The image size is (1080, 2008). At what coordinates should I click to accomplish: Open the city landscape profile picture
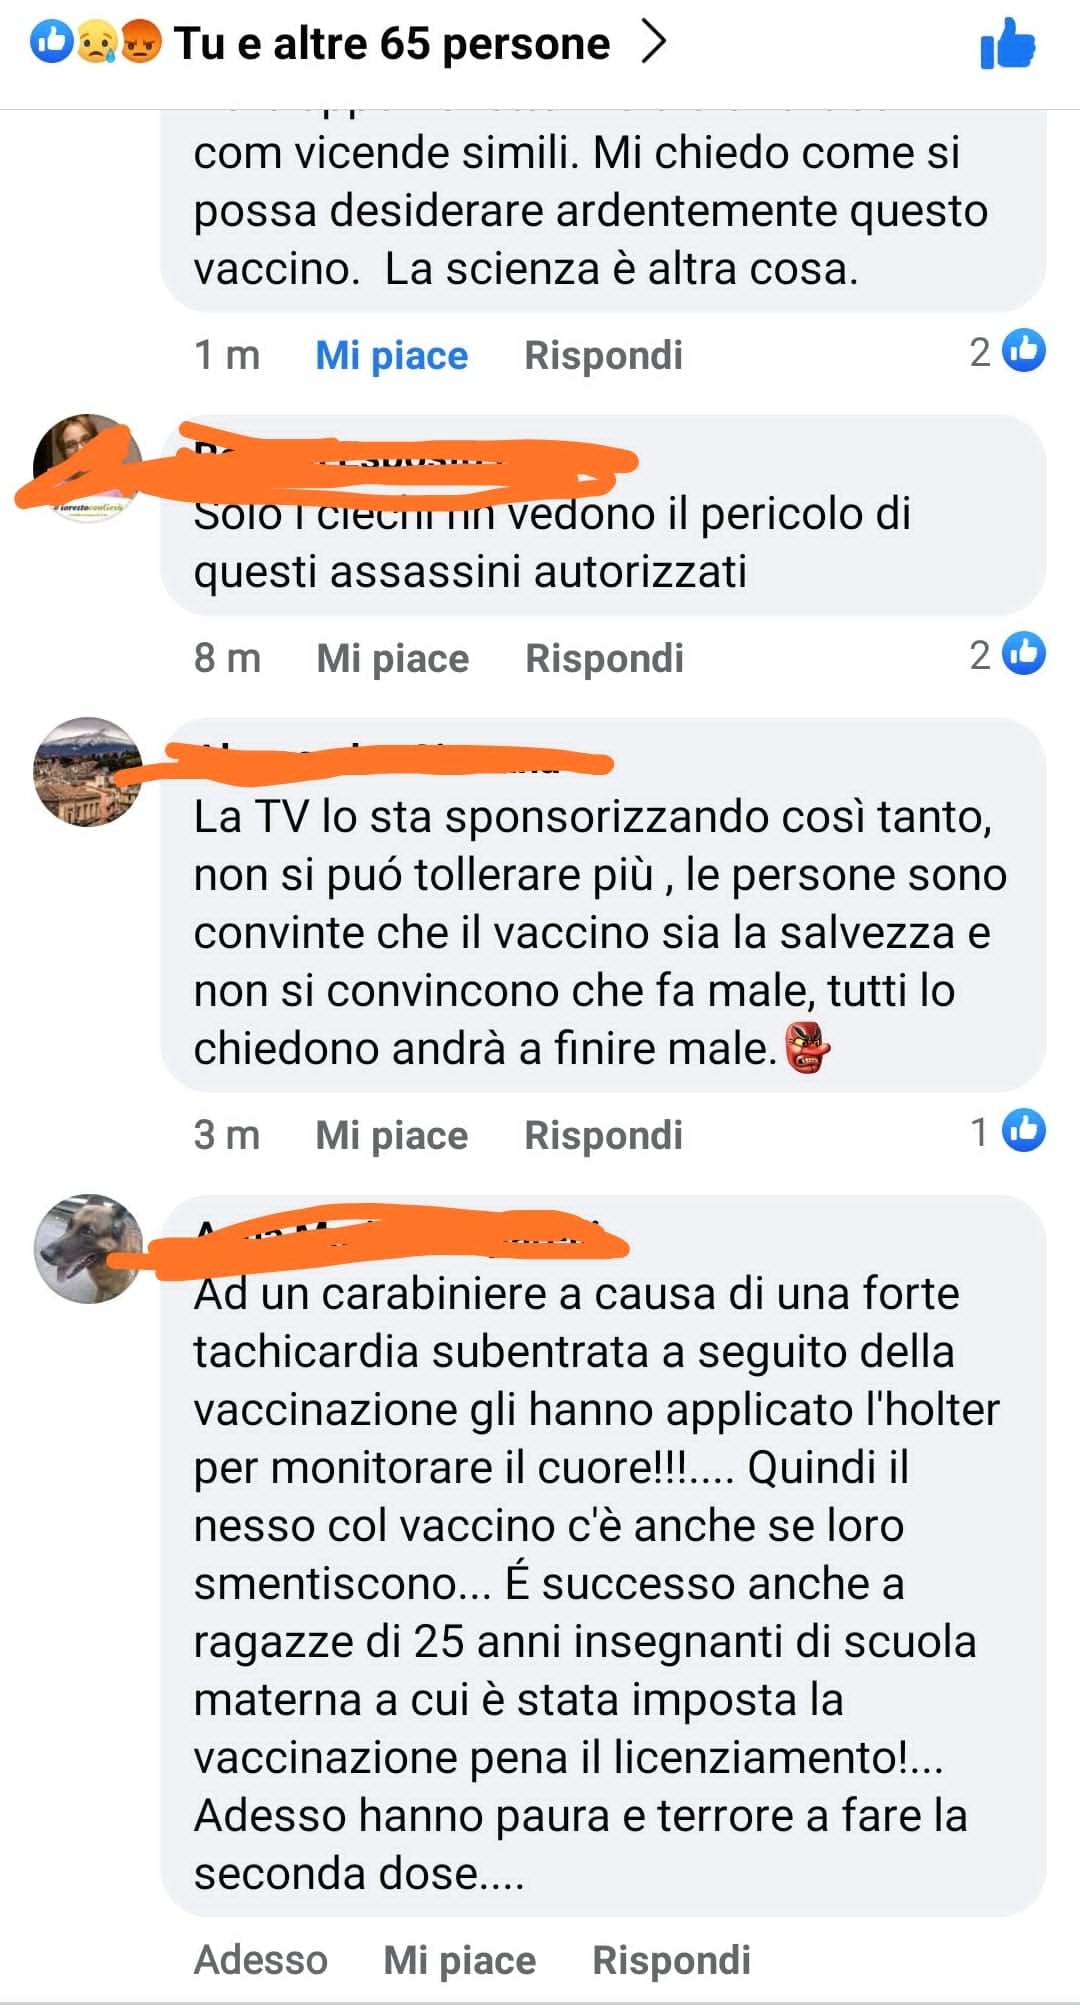(x=88, y=771)
